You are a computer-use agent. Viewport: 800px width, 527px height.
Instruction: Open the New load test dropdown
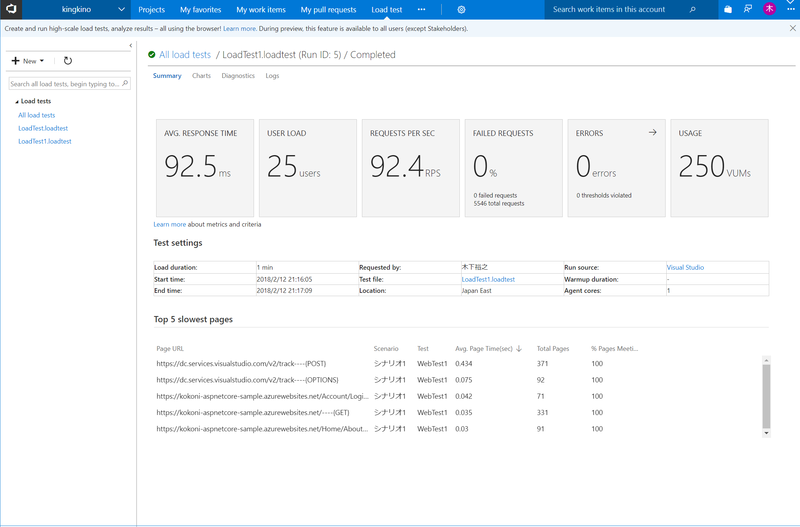pos(28,61)
